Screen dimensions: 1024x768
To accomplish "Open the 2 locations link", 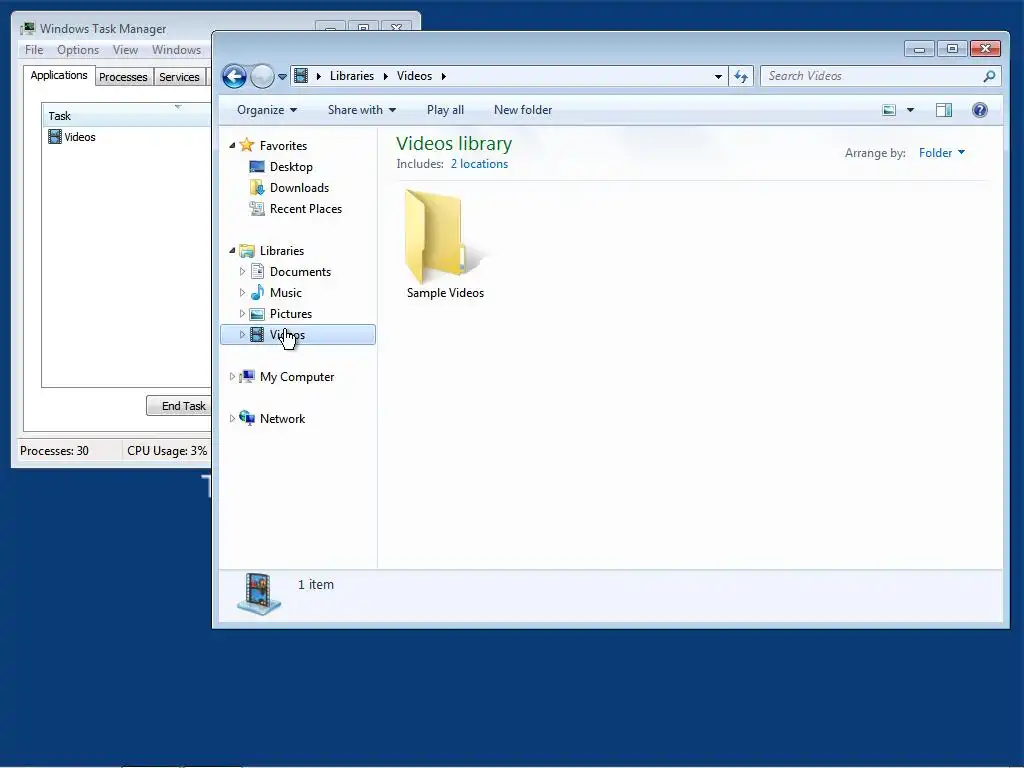I will (479, 164).
